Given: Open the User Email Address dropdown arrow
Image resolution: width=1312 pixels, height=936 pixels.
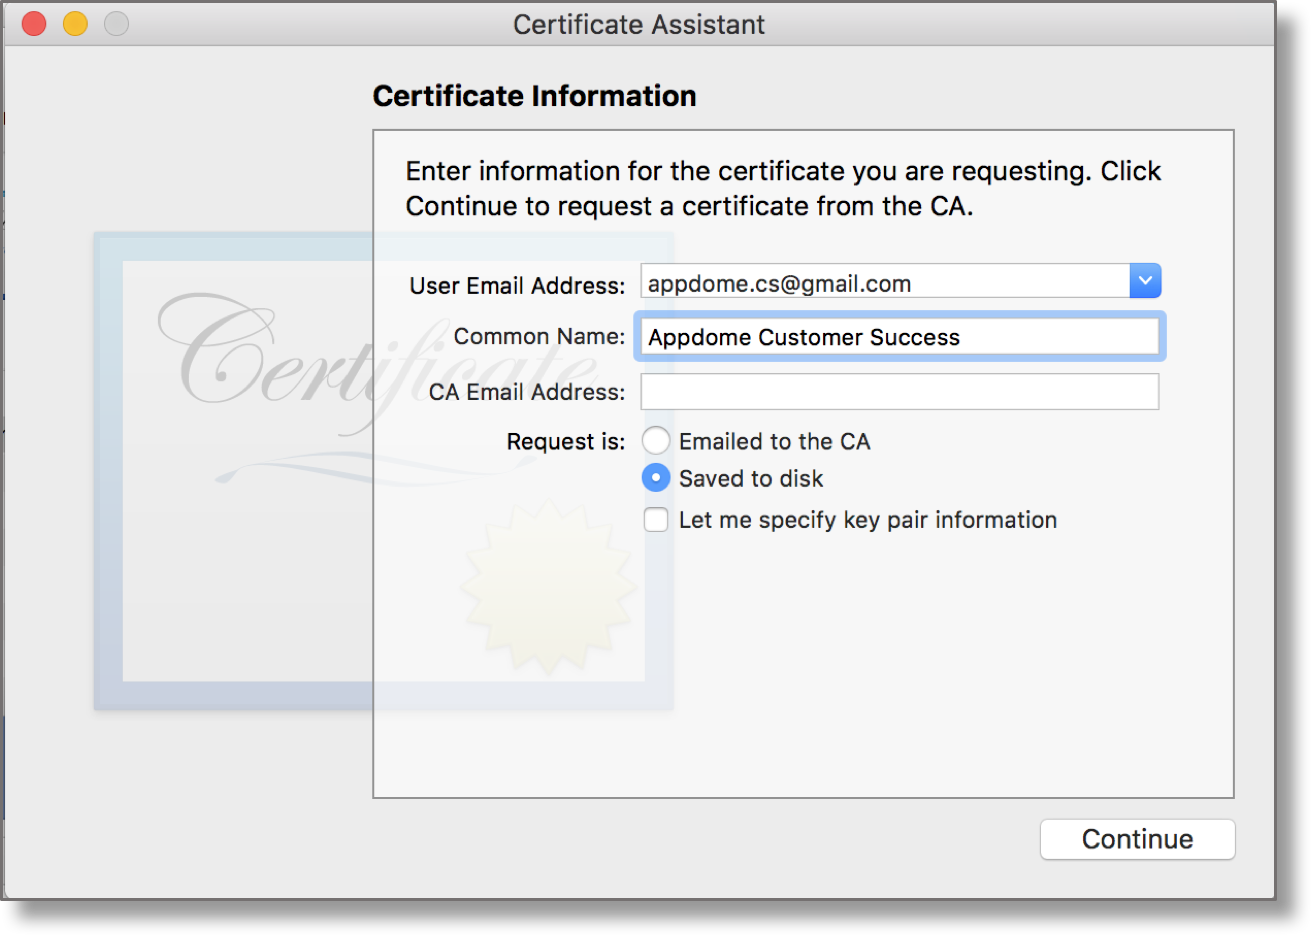Looking at the screenshot, I should tap(1145, 281).
